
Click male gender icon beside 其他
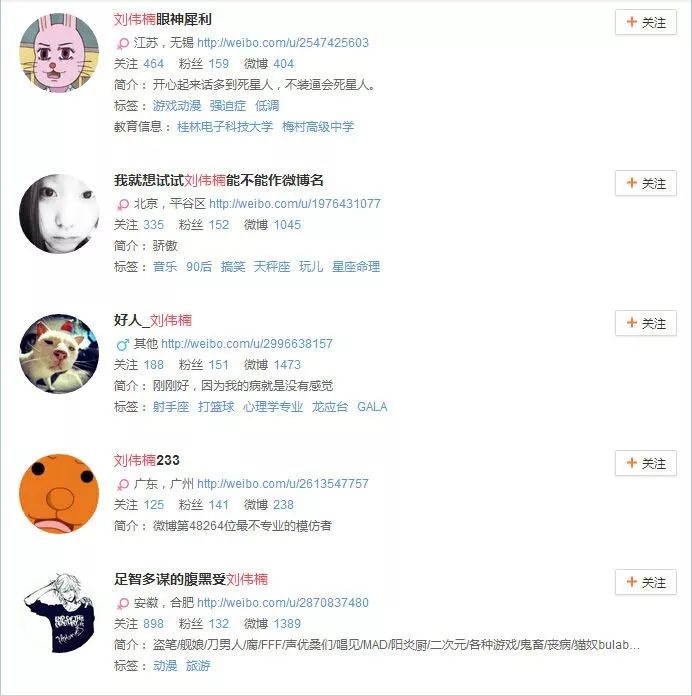[123, 344]
